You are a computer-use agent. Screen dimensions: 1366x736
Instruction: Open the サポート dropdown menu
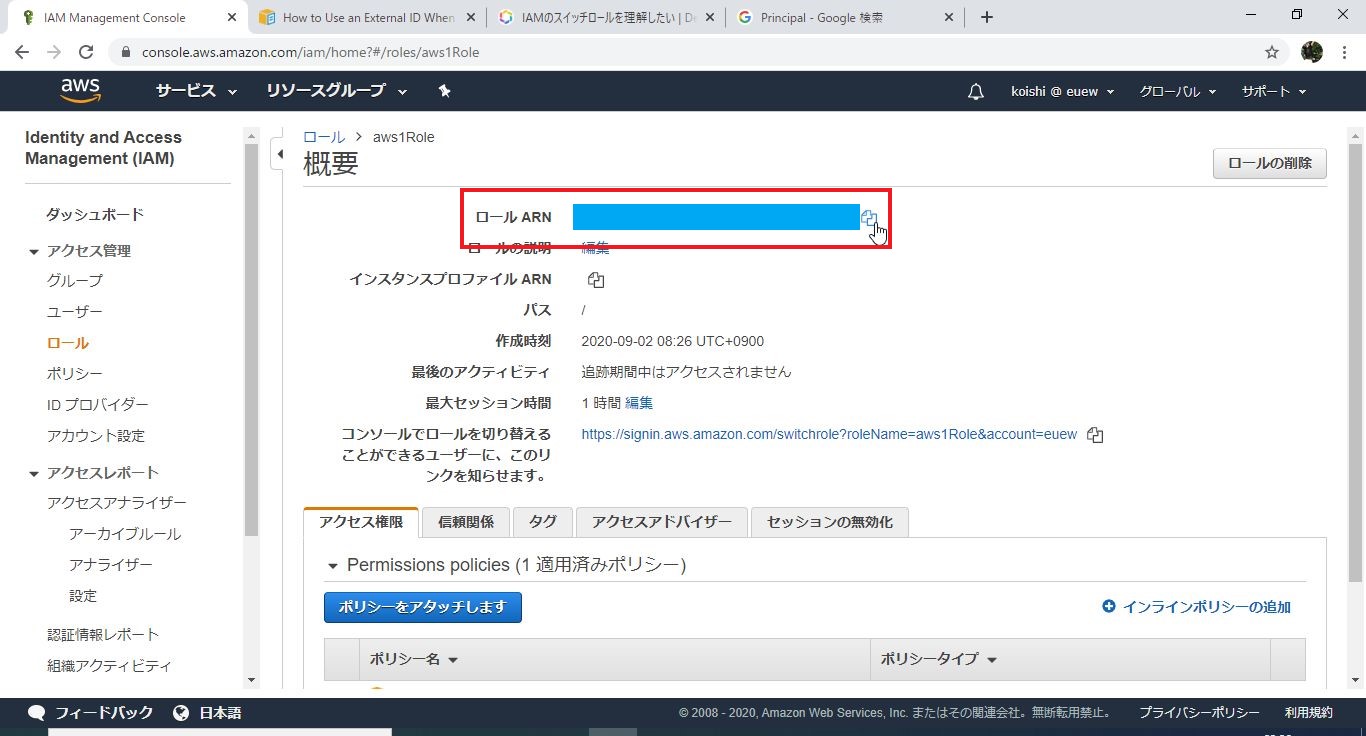pyautogui.click(x=1274, y=91)
